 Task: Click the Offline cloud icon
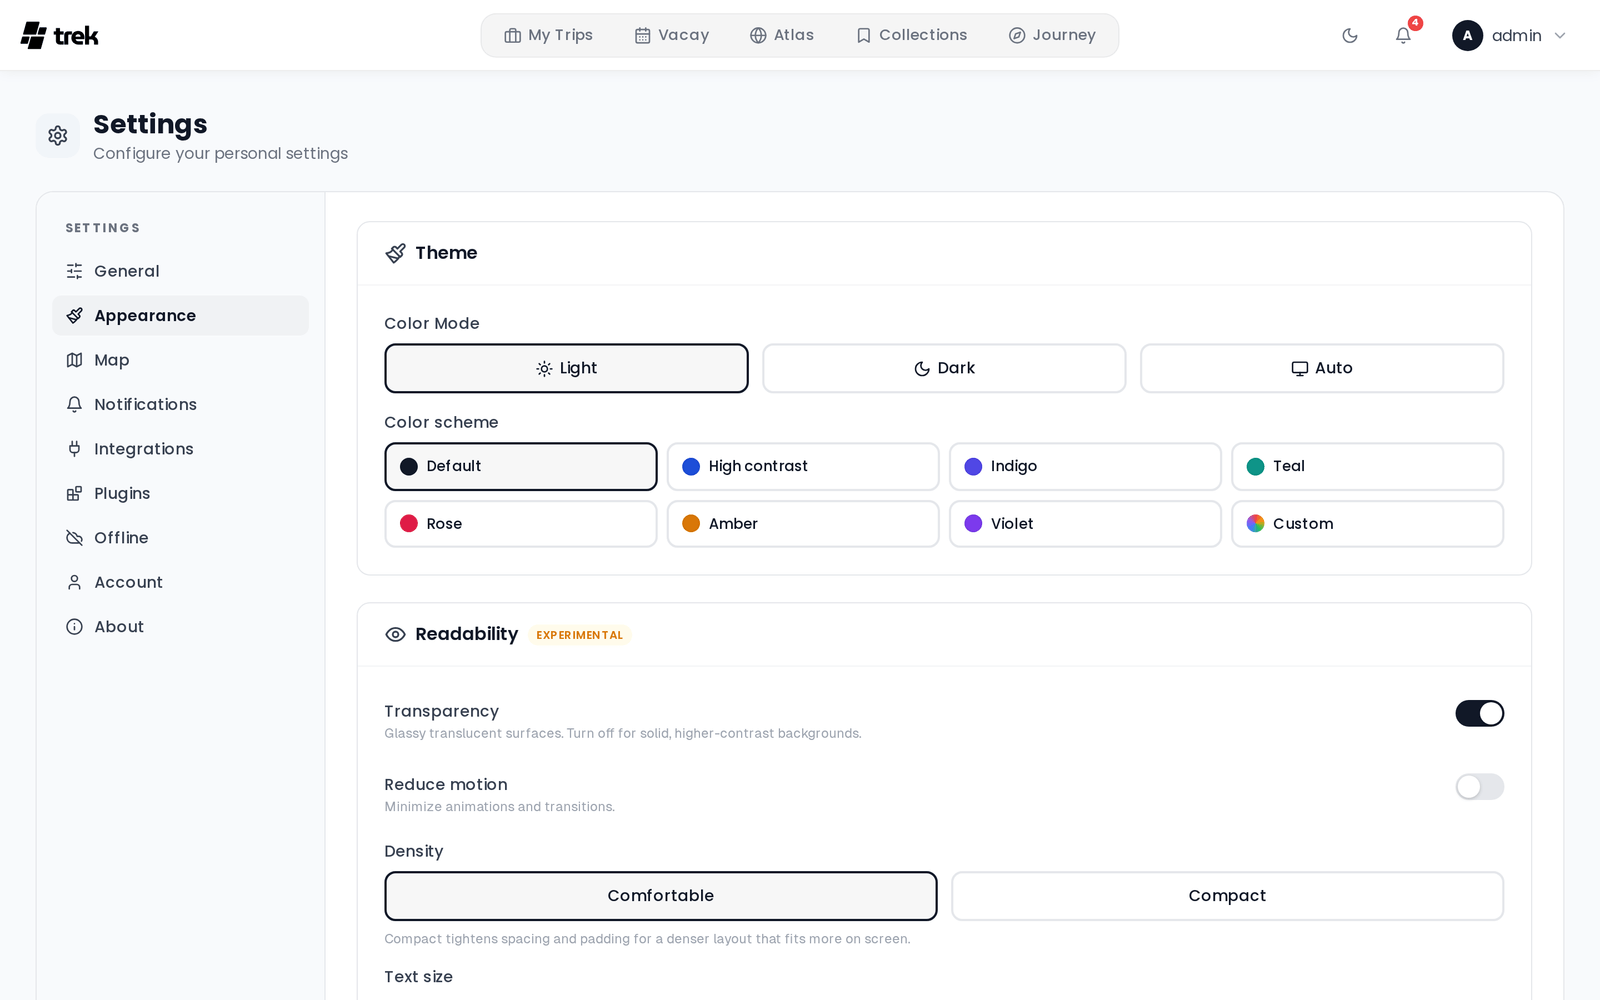[x=74, y=538]
